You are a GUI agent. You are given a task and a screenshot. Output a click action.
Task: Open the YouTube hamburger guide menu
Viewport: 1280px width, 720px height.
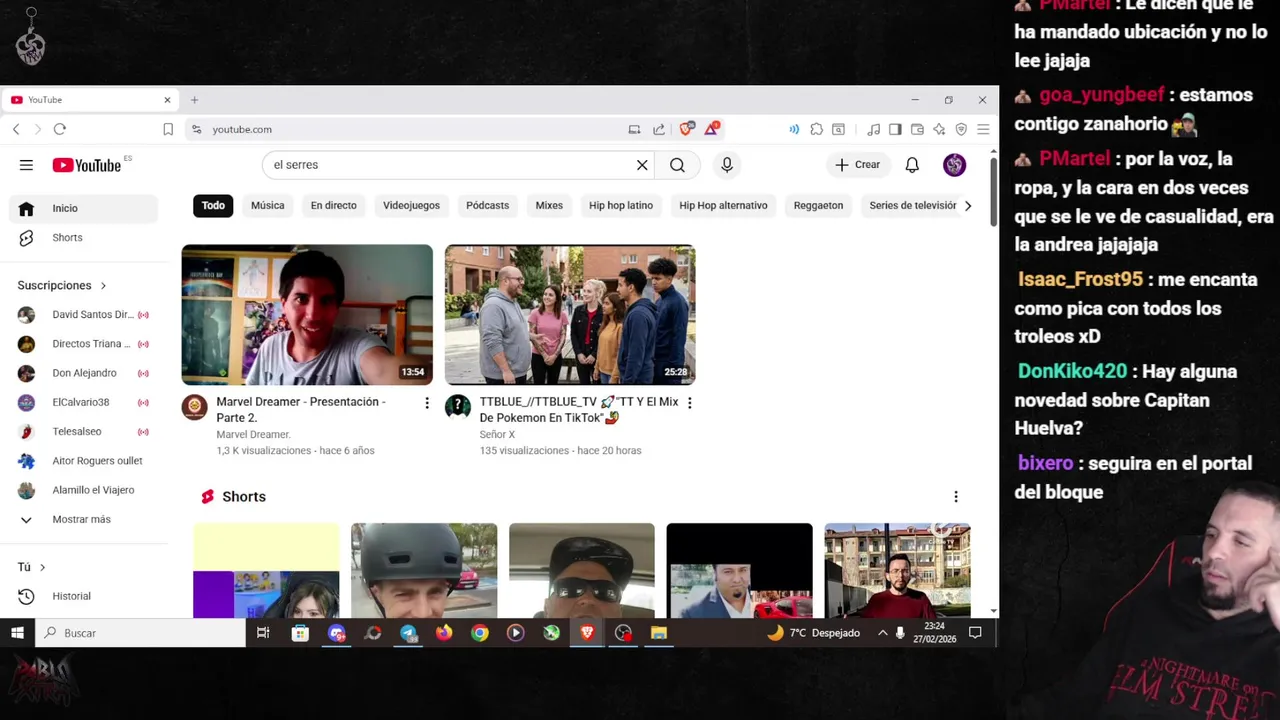click(x=26, y=165)
